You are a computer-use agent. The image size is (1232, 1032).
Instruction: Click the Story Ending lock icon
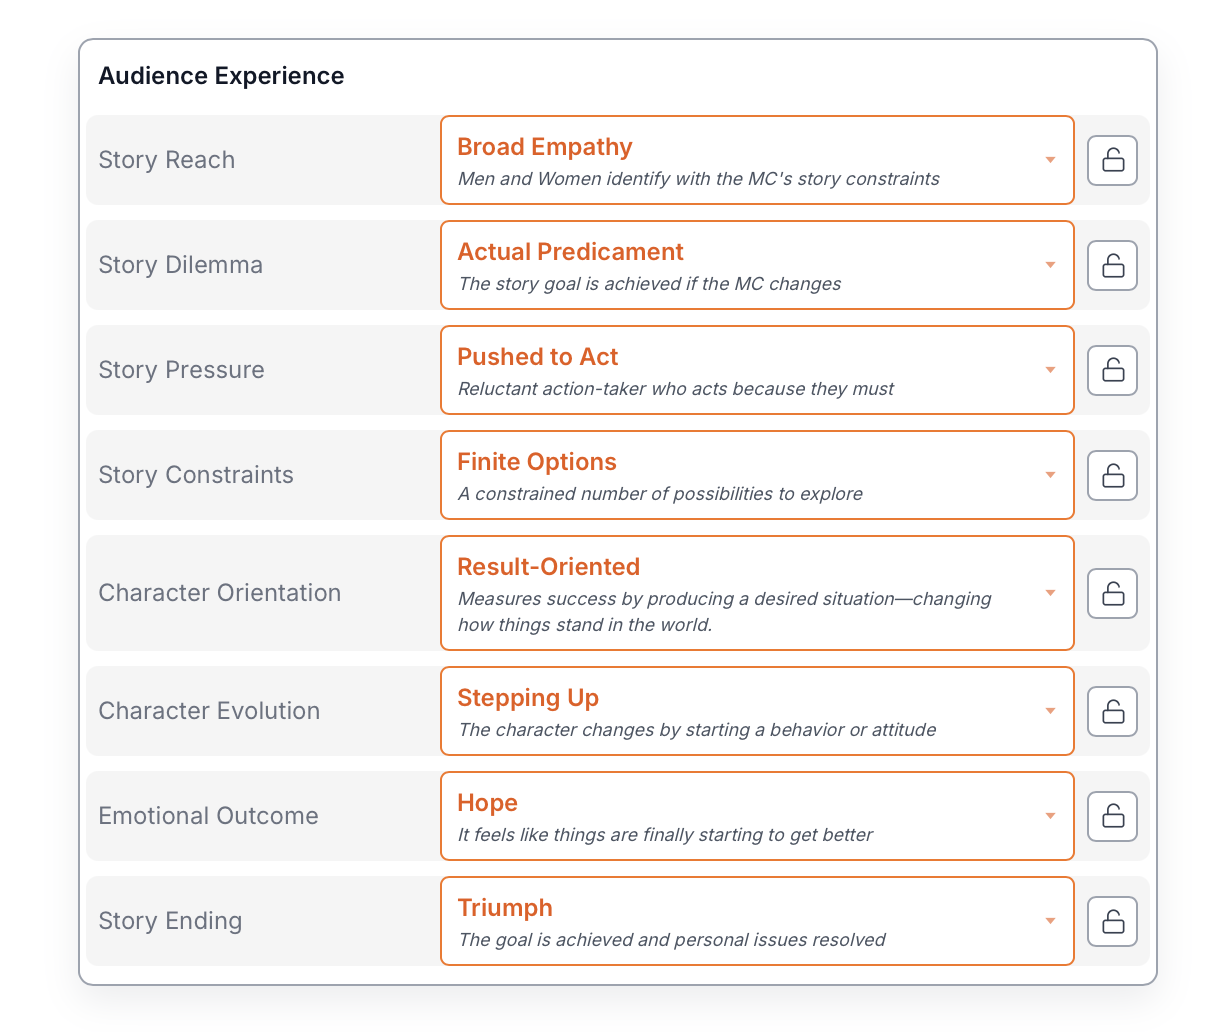coord(1112,921)
